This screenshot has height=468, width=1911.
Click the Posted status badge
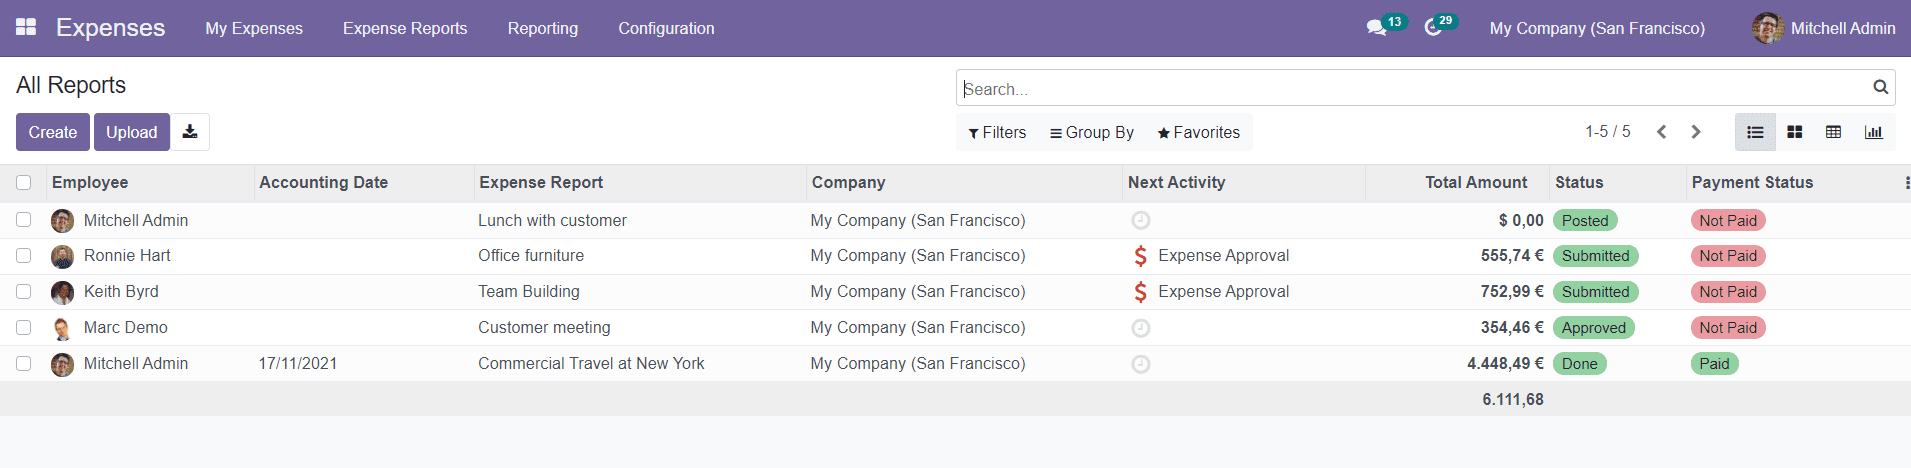click(x=1585, y=221)
